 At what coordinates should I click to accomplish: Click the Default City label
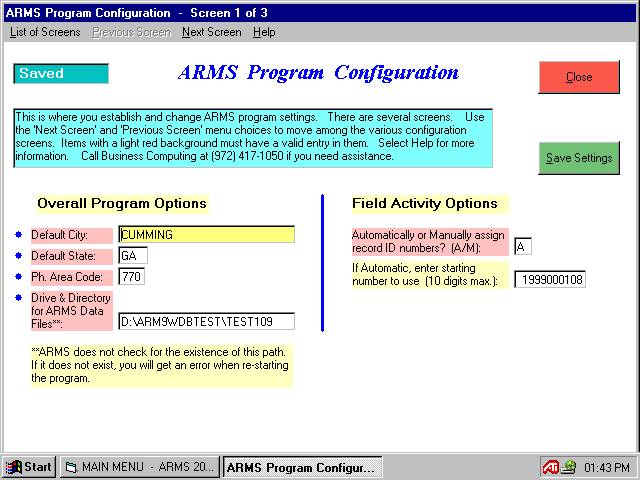pos(71,235)
